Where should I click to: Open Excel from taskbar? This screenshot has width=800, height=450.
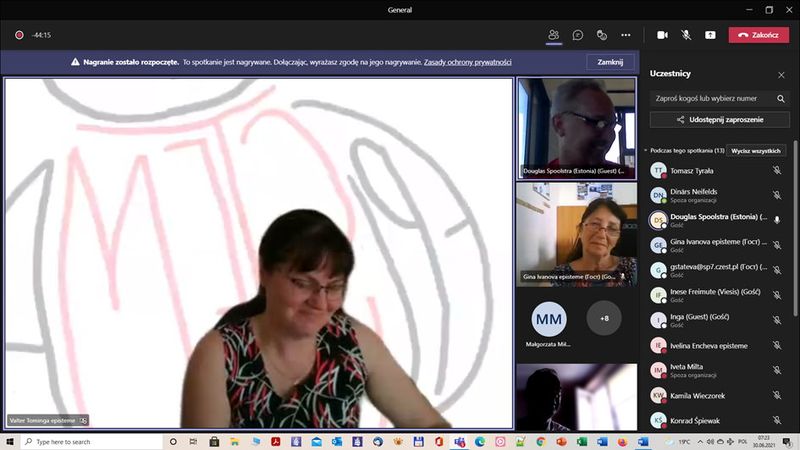(x=582, y=441)
